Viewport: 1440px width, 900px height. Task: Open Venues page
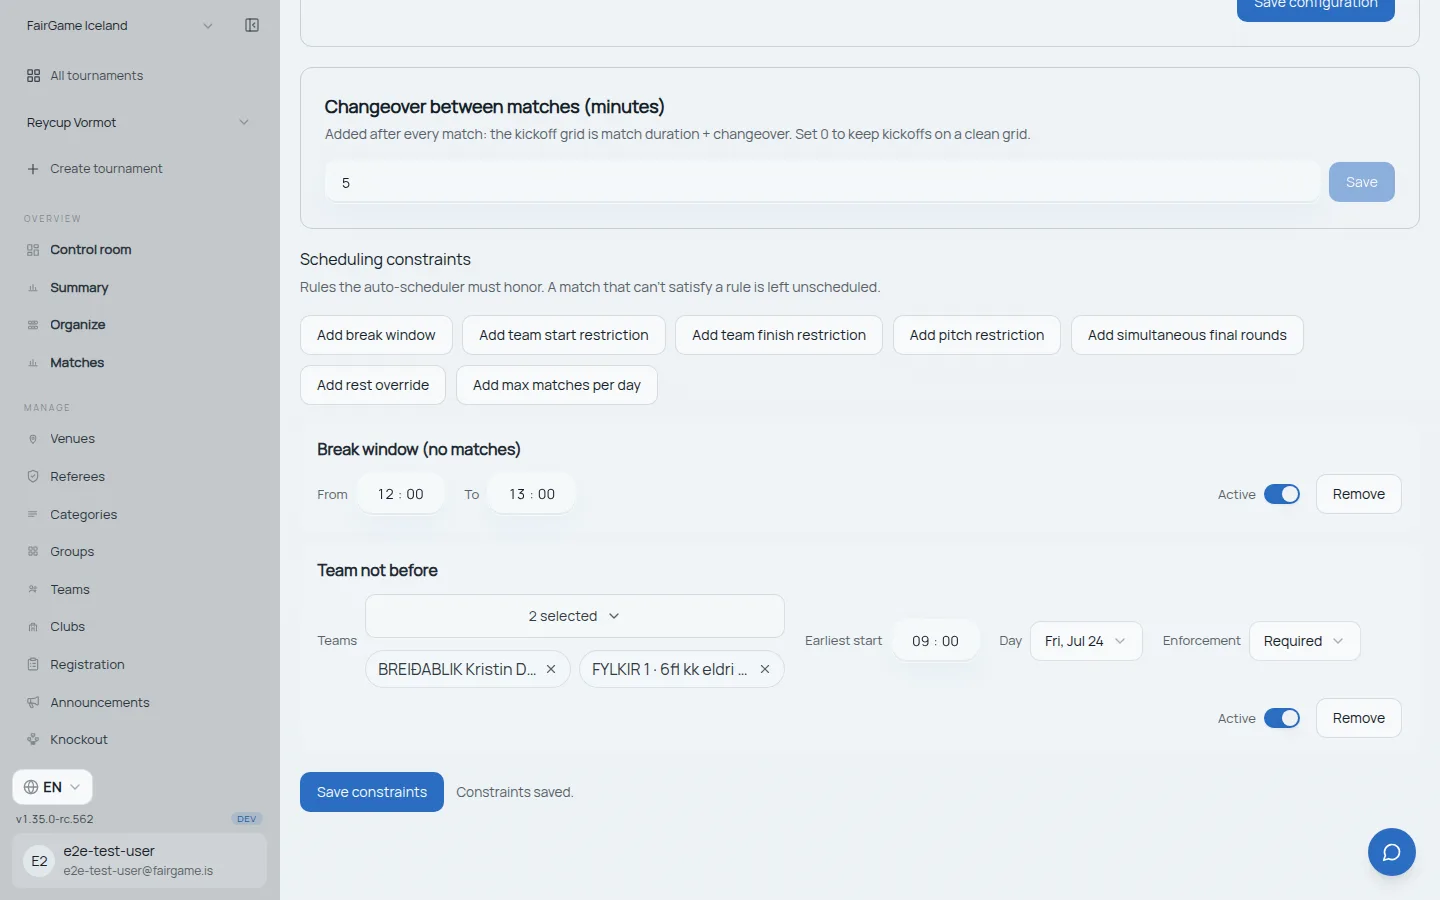(72, 439)
